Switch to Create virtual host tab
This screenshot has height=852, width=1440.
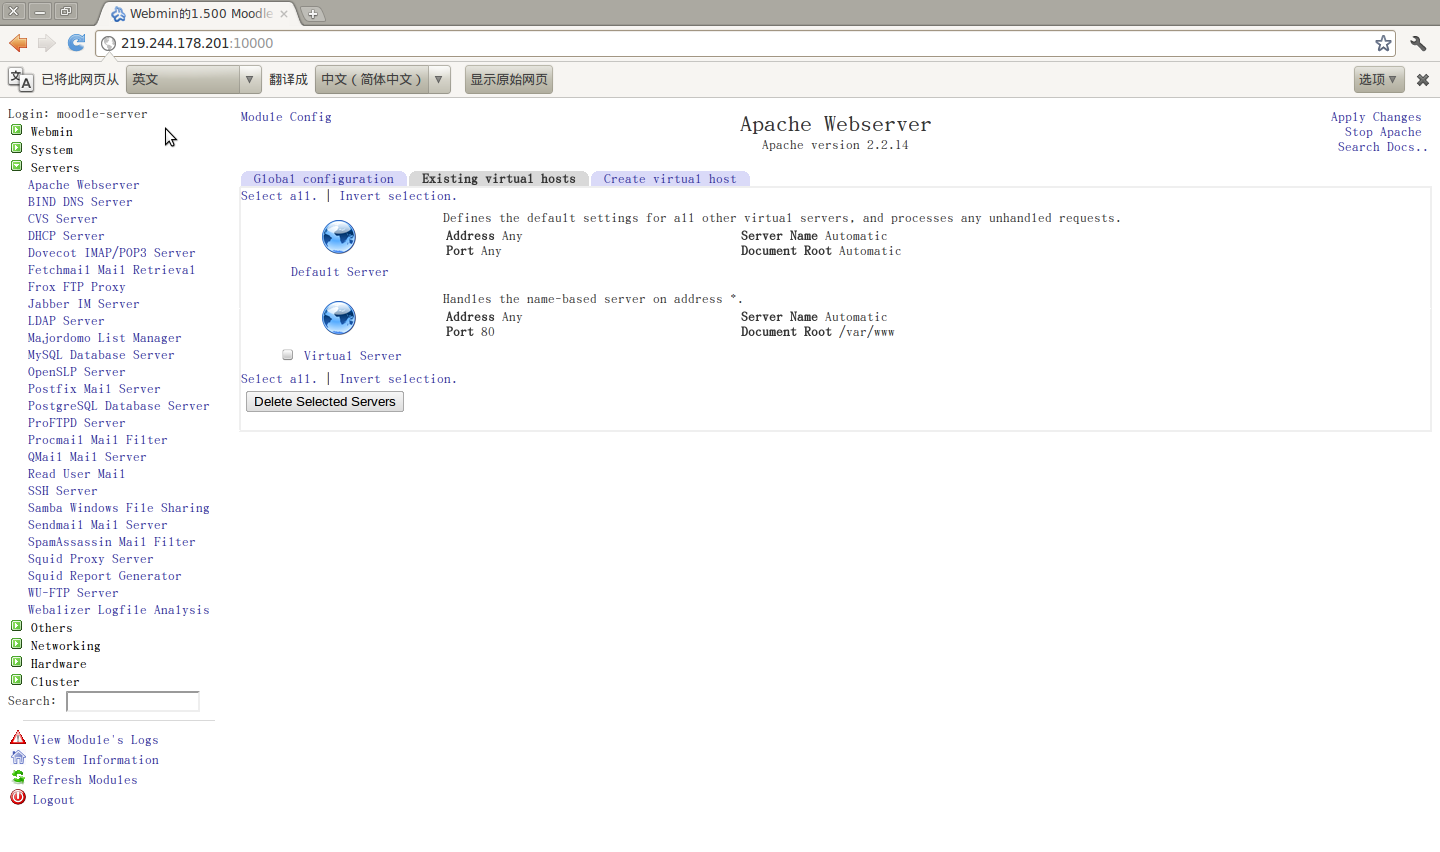pos(670,179)
